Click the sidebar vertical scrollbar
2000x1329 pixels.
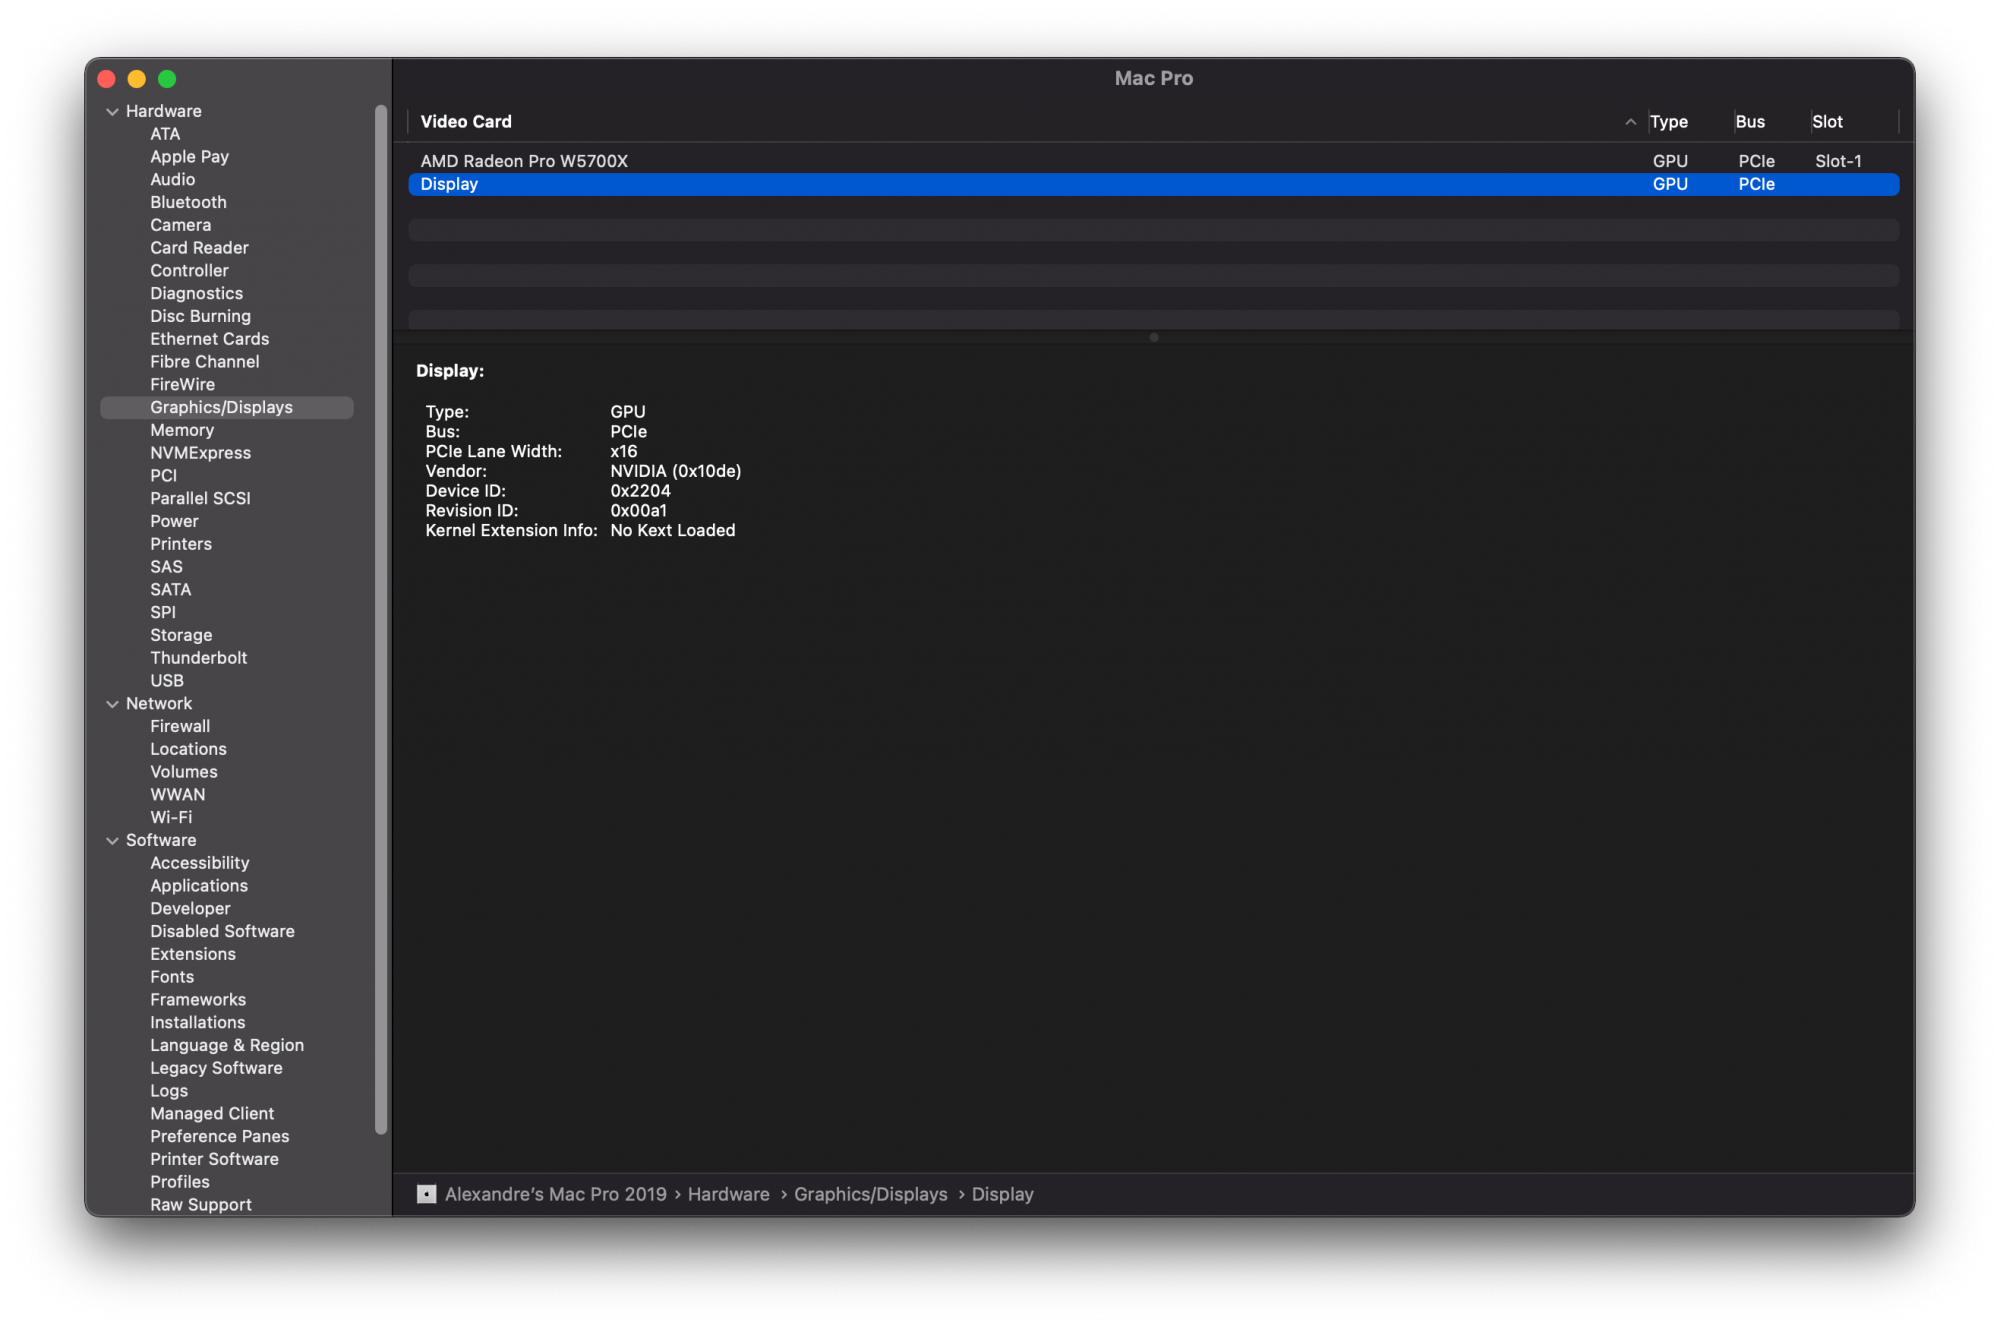click(x=381, y=620)
